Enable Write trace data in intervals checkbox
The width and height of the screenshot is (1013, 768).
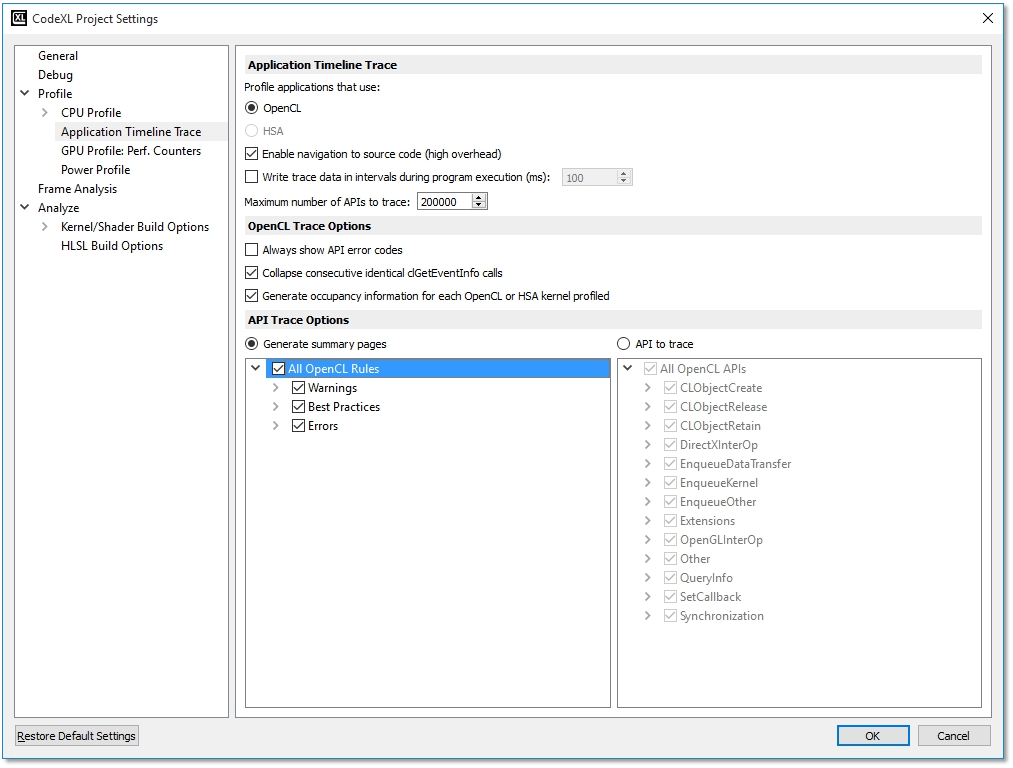click(252, 177)
